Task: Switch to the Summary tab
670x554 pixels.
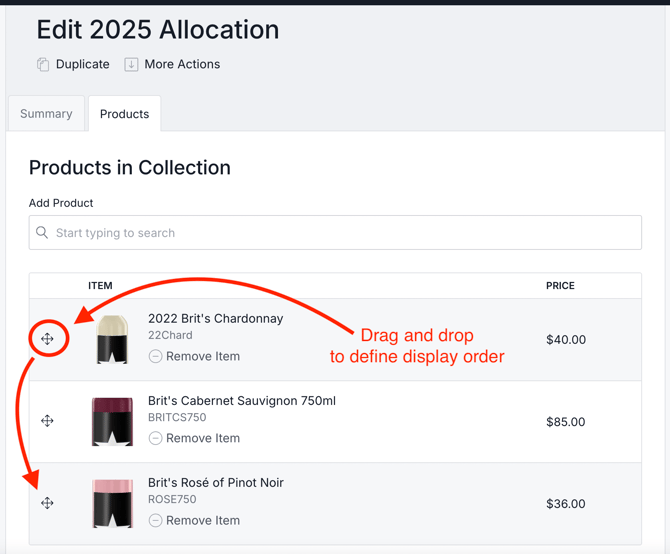Action: click(46, 114)
